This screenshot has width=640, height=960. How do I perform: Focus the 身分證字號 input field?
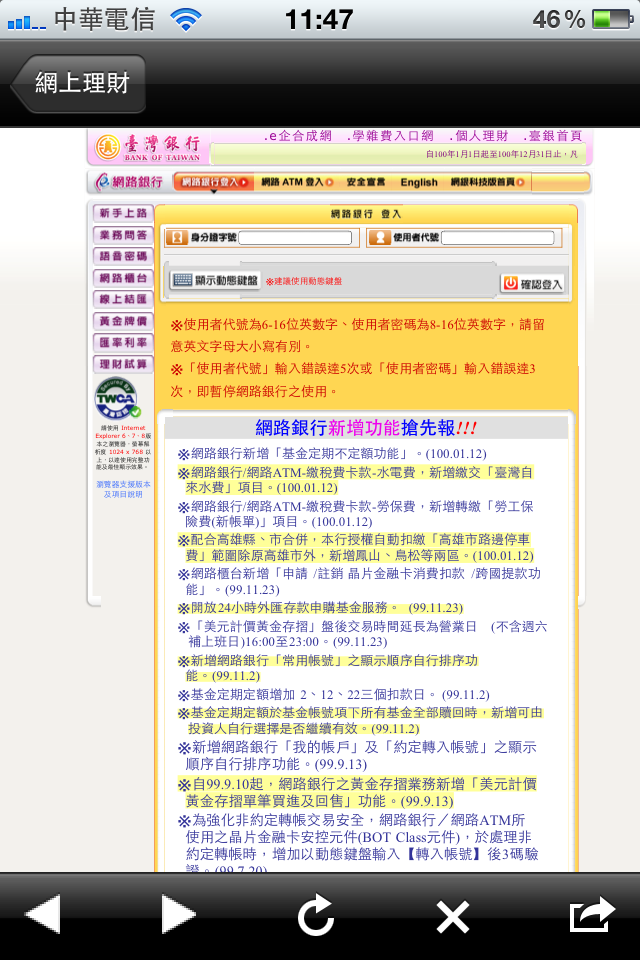click(295, 238)
